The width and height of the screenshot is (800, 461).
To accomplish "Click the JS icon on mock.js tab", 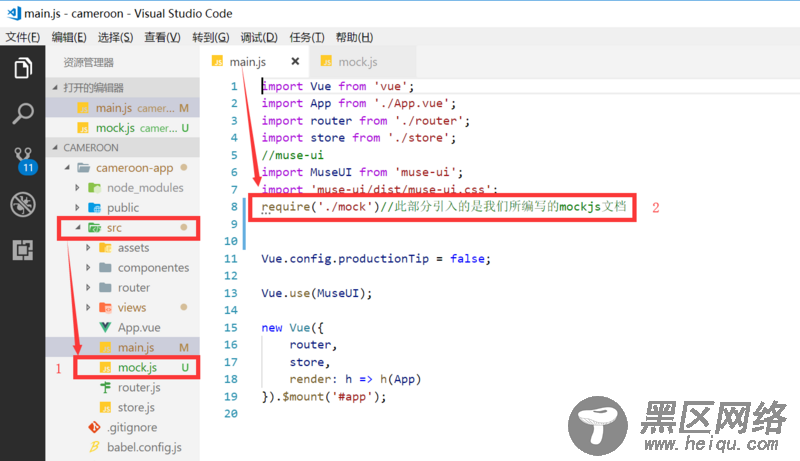I will tap(327, 62).
